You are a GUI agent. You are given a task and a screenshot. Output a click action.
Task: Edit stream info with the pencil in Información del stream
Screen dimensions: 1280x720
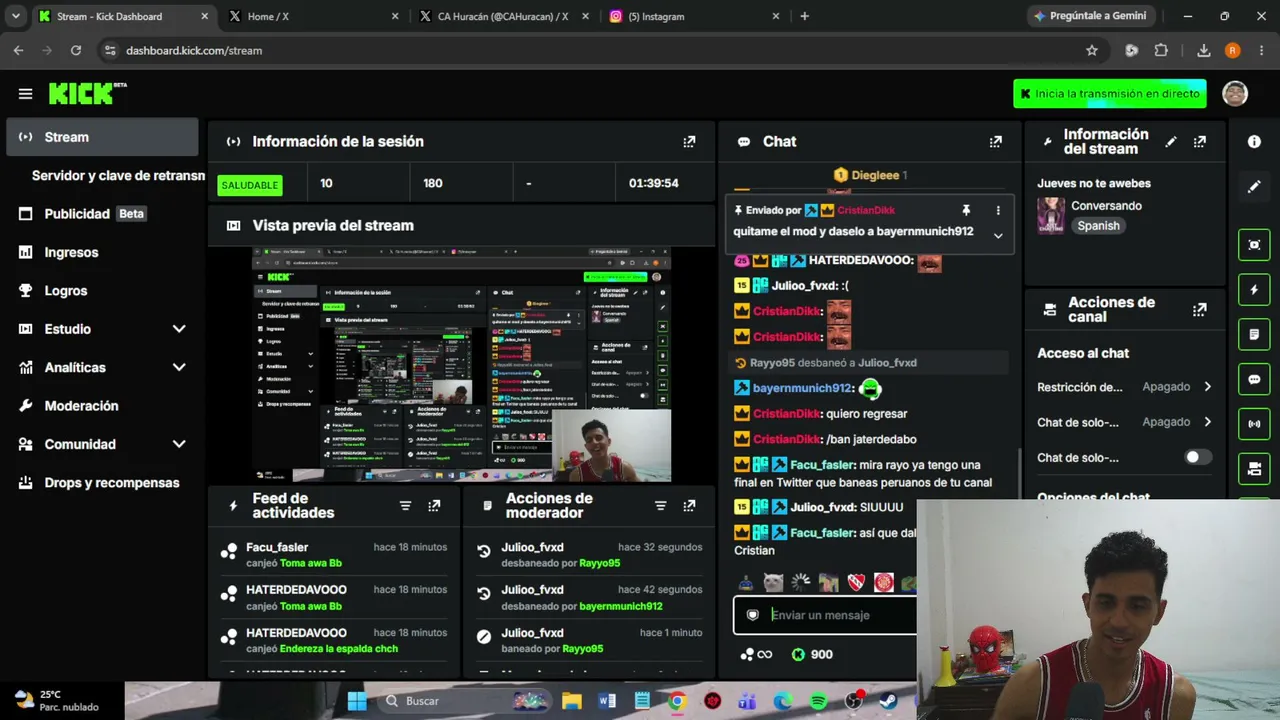1170,142
